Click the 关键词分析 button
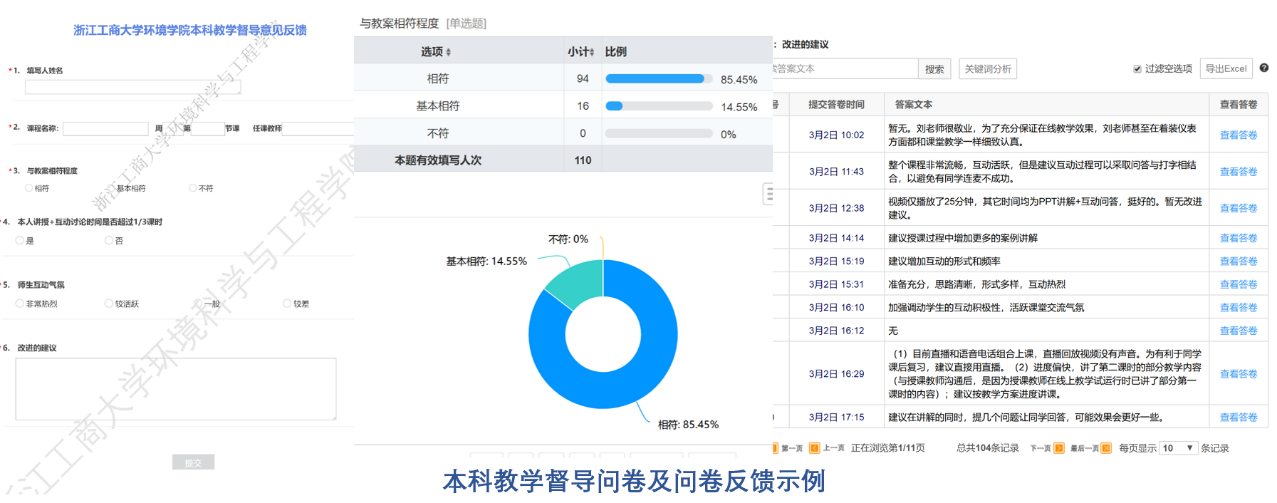The image size is (1277, 503). (987, 69)
